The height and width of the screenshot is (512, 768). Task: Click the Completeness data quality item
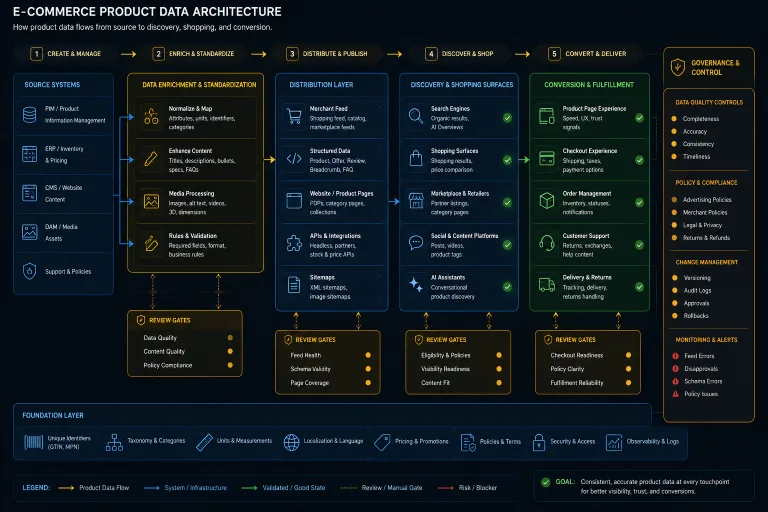[696, 119]
